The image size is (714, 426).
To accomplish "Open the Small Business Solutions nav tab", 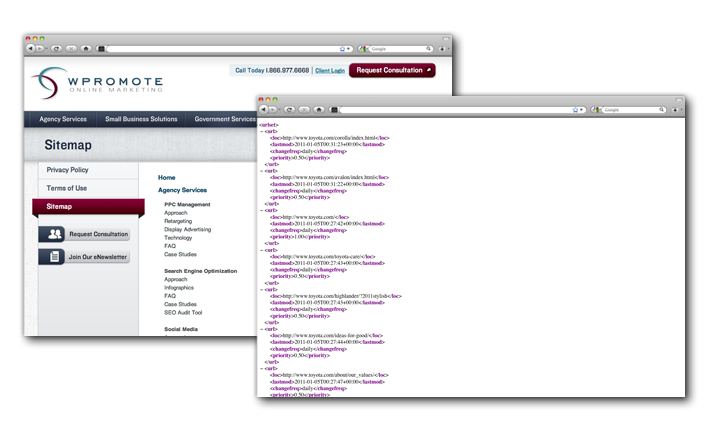I will (141, 119).
